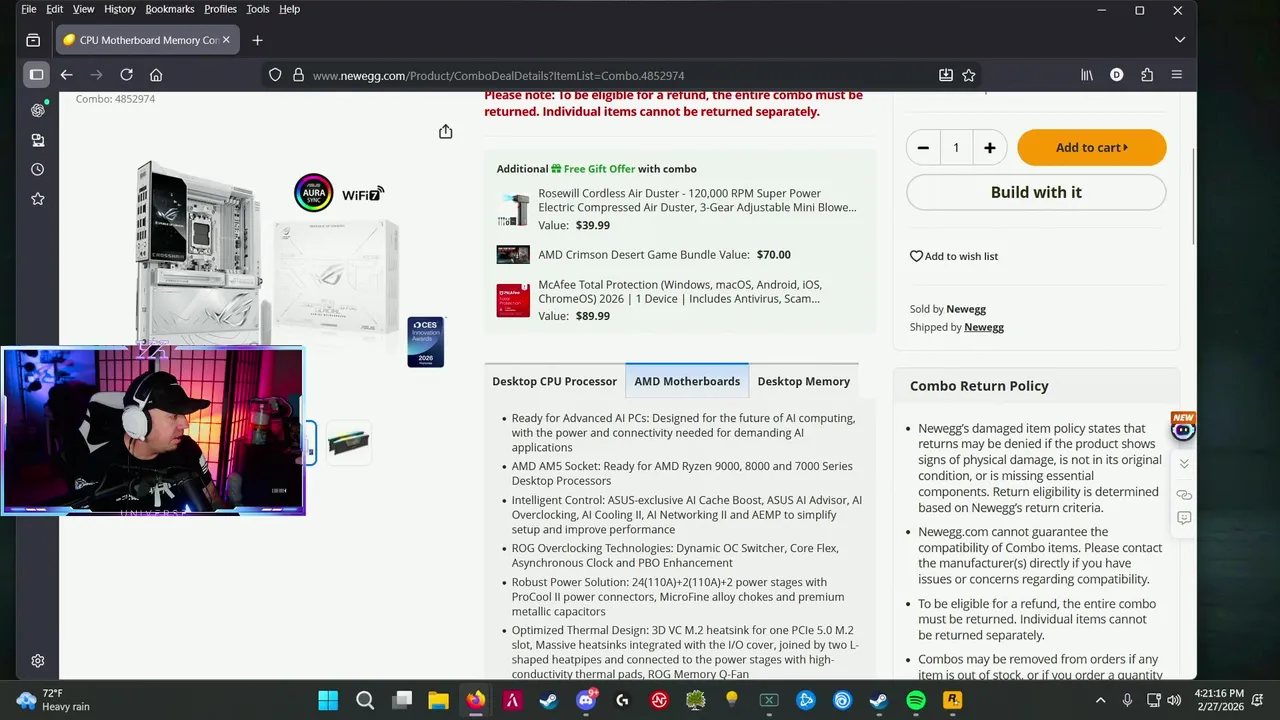Open sidebar settings gear icon

pyautogui.click(x=37, y=661)
